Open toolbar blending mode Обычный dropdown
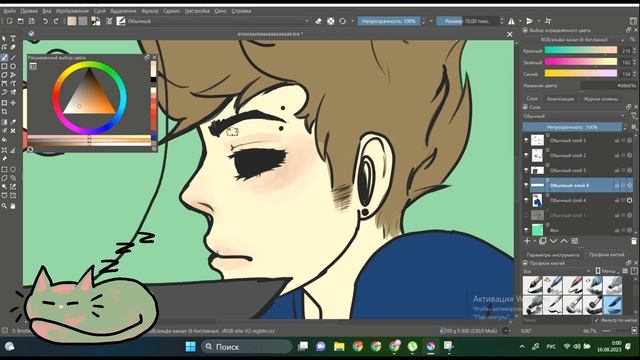 tap(218, 21)
